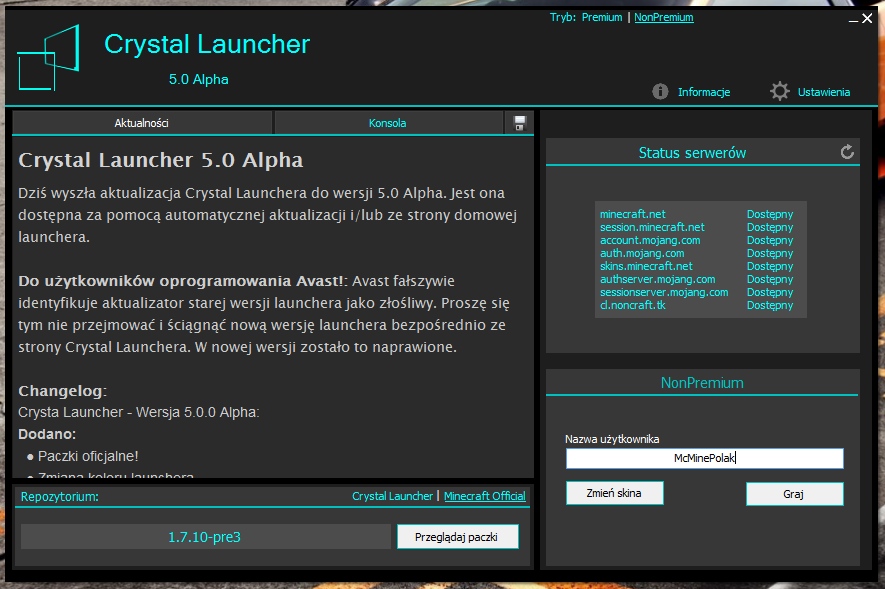The width and height of the screenshot is (885, 589).
Task: Choose the Minecraft Official repository
Action: [484, 496]
